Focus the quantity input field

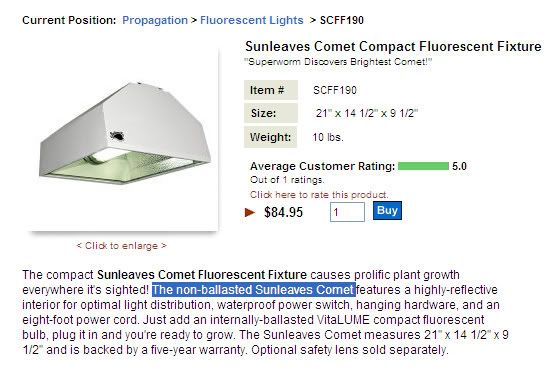347,212
